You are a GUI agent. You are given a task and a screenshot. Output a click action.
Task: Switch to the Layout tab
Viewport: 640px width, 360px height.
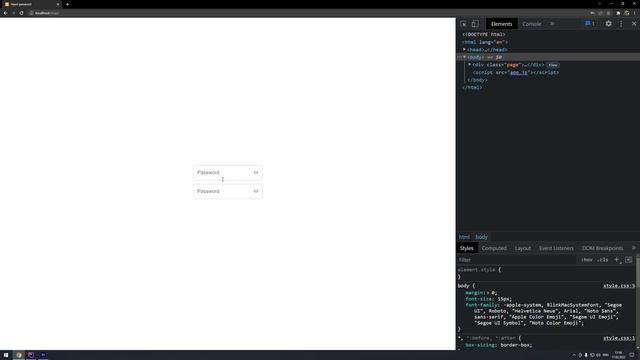point(523,248)
